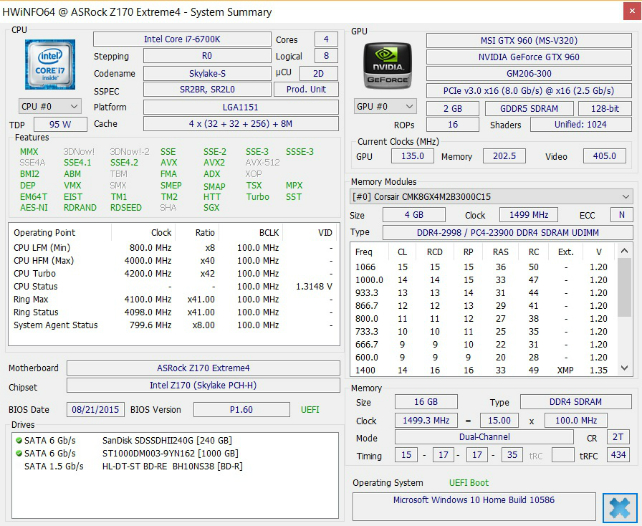The image size is (642, 526).
Task: Click the blue X close icon
Action: pos(618,506)
